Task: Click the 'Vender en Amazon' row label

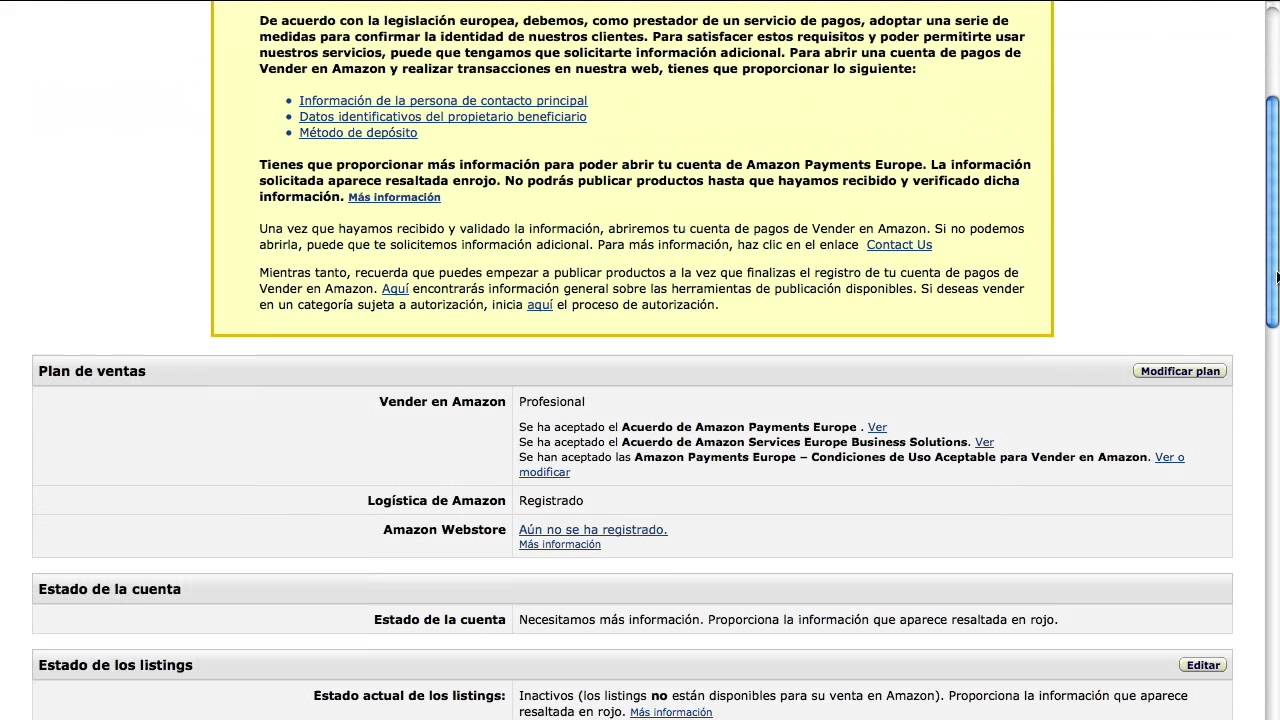Action: tap(442, 402)
